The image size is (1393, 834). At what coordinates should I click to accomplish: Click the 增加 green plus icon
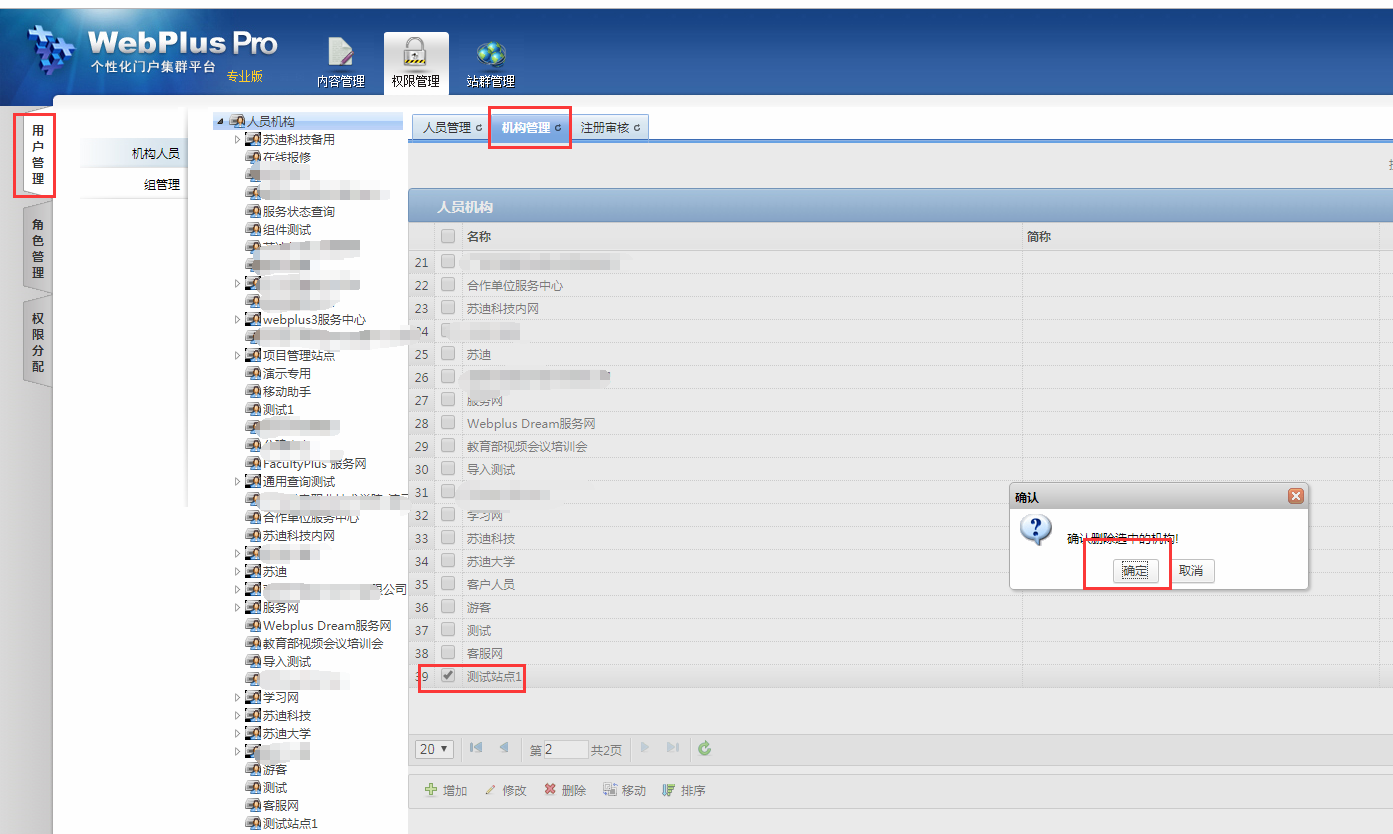tap(431, 790)
